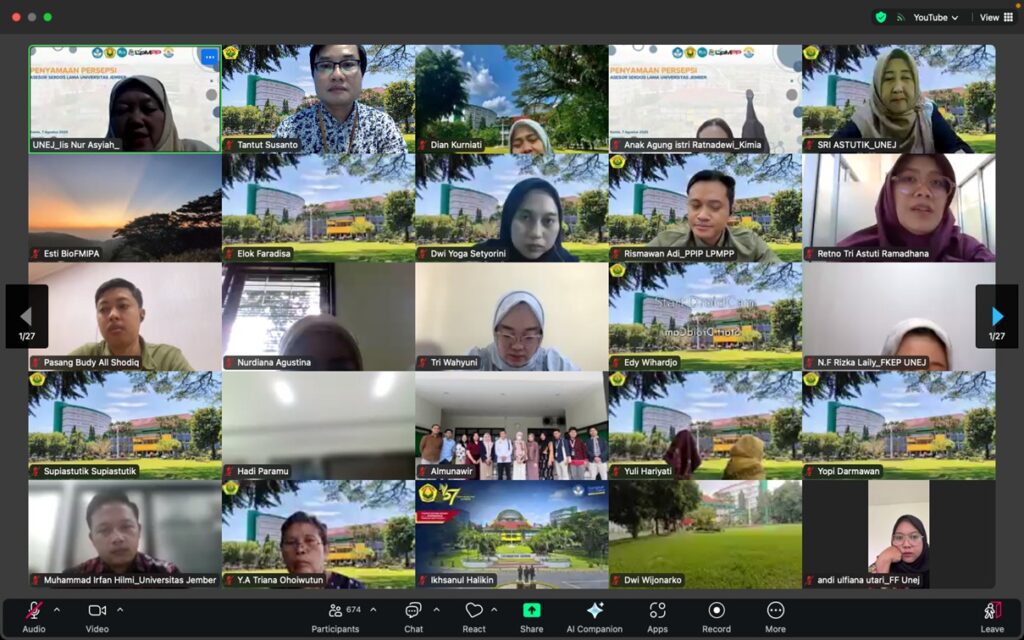Open the View layout menu
The width and height of the screenshot is (1024, 640).
coord(996,17)
